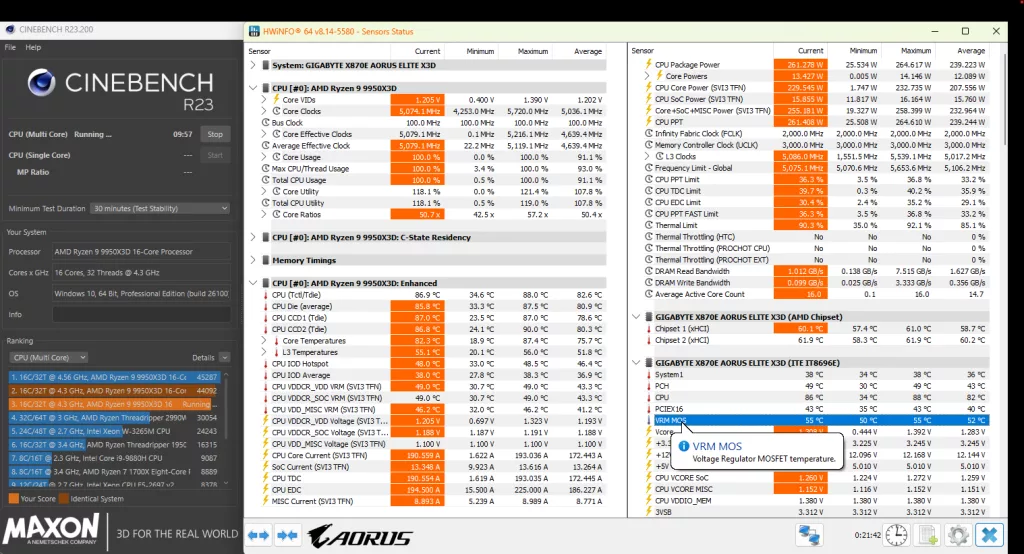Viewport: 1024px width, 554px height.
Task: Open the File menu in Cinebench
Action: coord(10,47)
